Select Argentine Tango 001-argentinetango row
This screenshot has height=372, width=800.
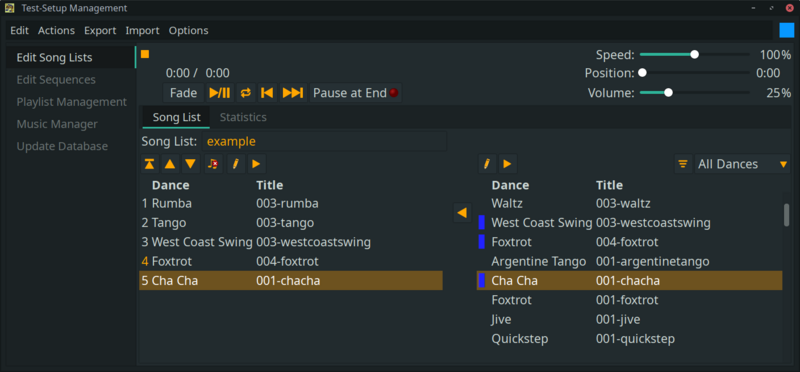tap(629, 261)
